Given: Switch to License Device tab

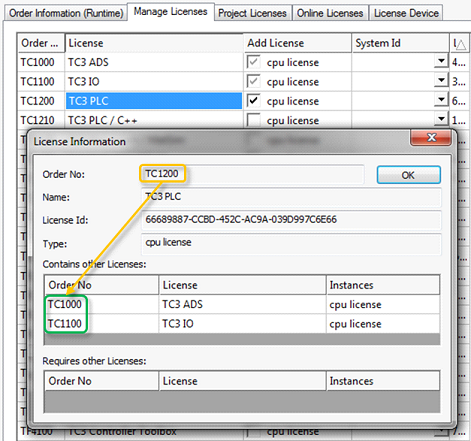Looking at the screenshot, I should pyautogui.click(x=406, y=13).
